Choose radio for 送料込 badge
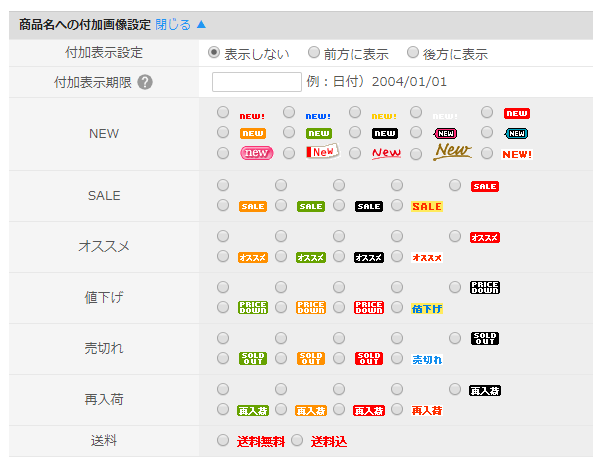This screenshot has width=593, height=463. (x=297, y=440)
